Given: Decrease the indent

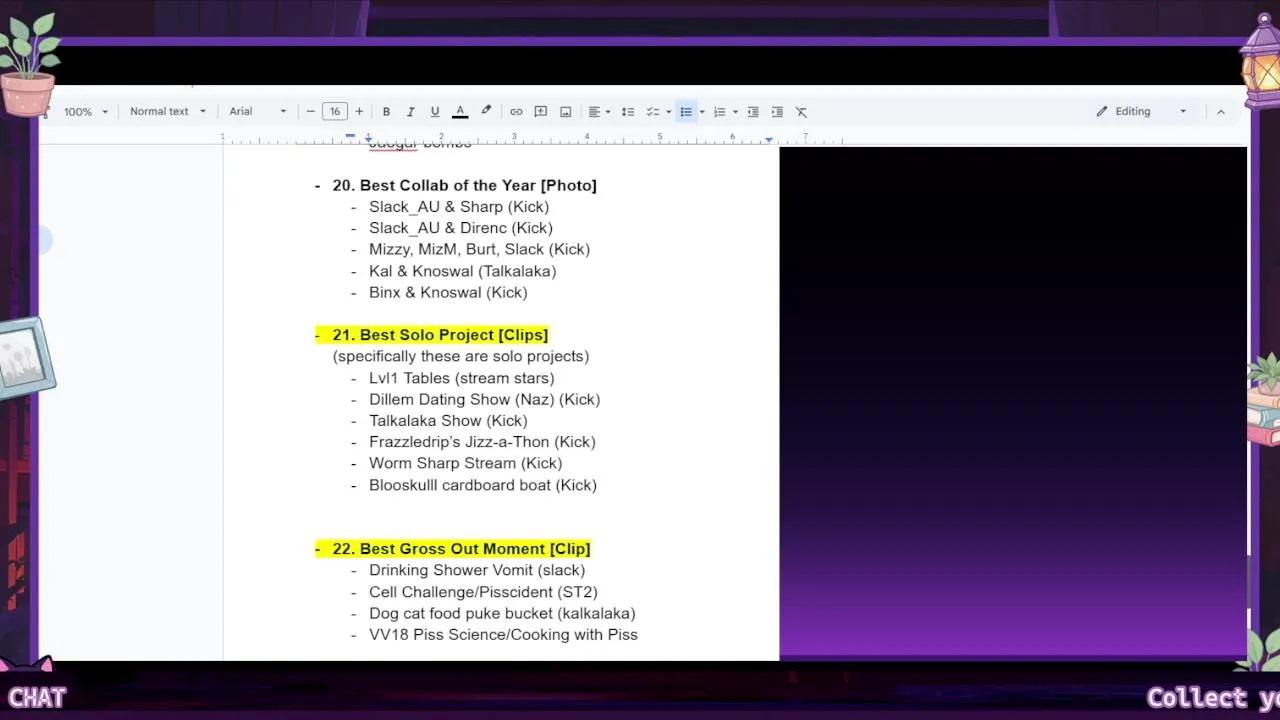Looking at the screenshot, I should [753, 112].
